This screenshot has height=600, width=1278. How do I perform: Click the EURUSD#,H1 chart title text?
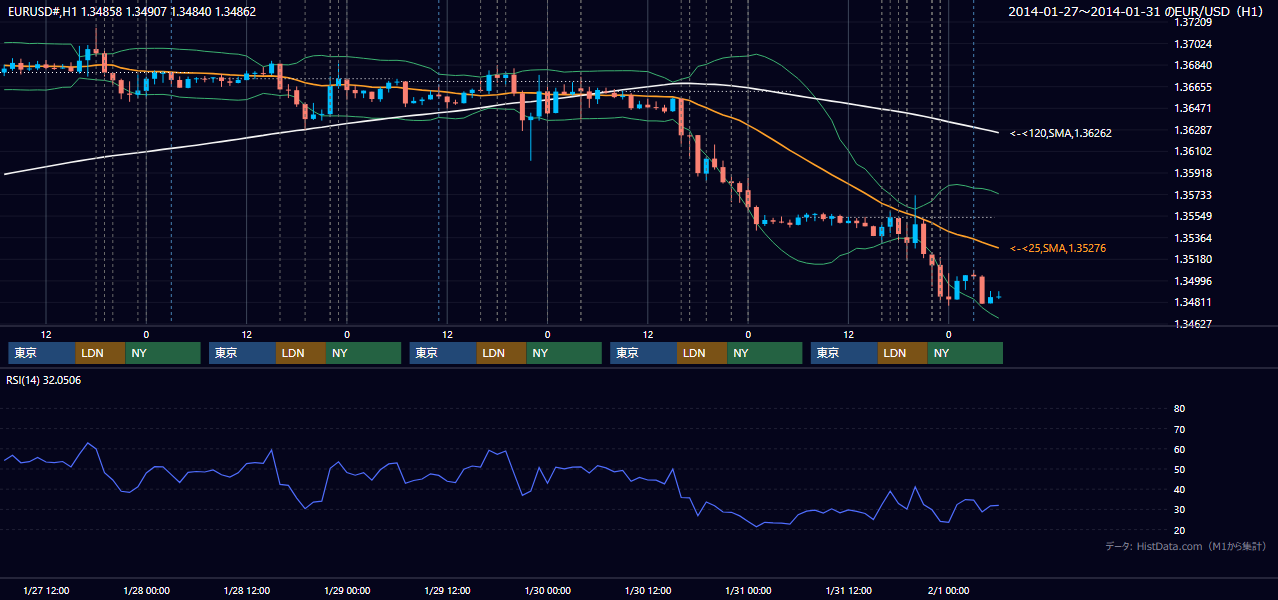point(131,12)
